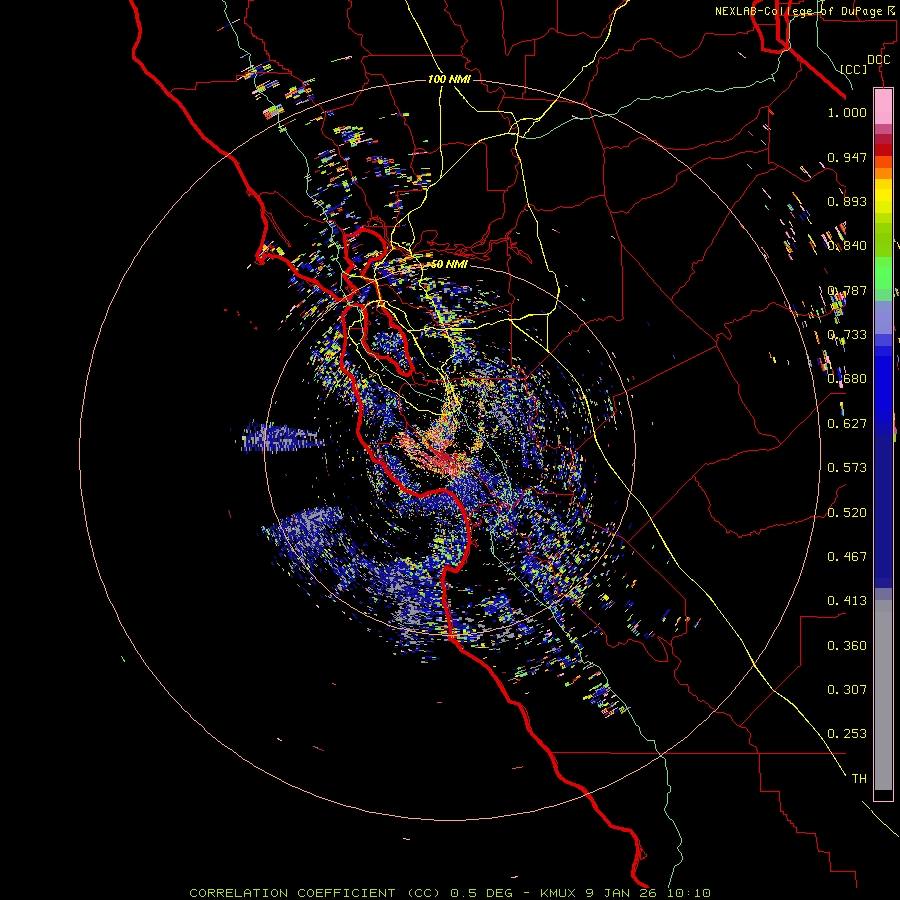Click the 0.573 scale value

(847, 468)
